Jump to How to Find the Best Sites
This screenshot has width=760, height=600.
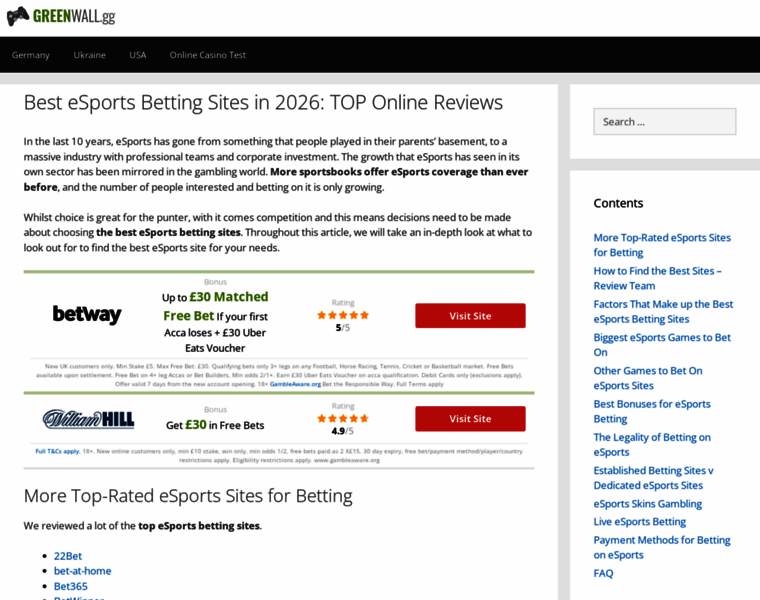pyautogui.click(x=658, y=278)
